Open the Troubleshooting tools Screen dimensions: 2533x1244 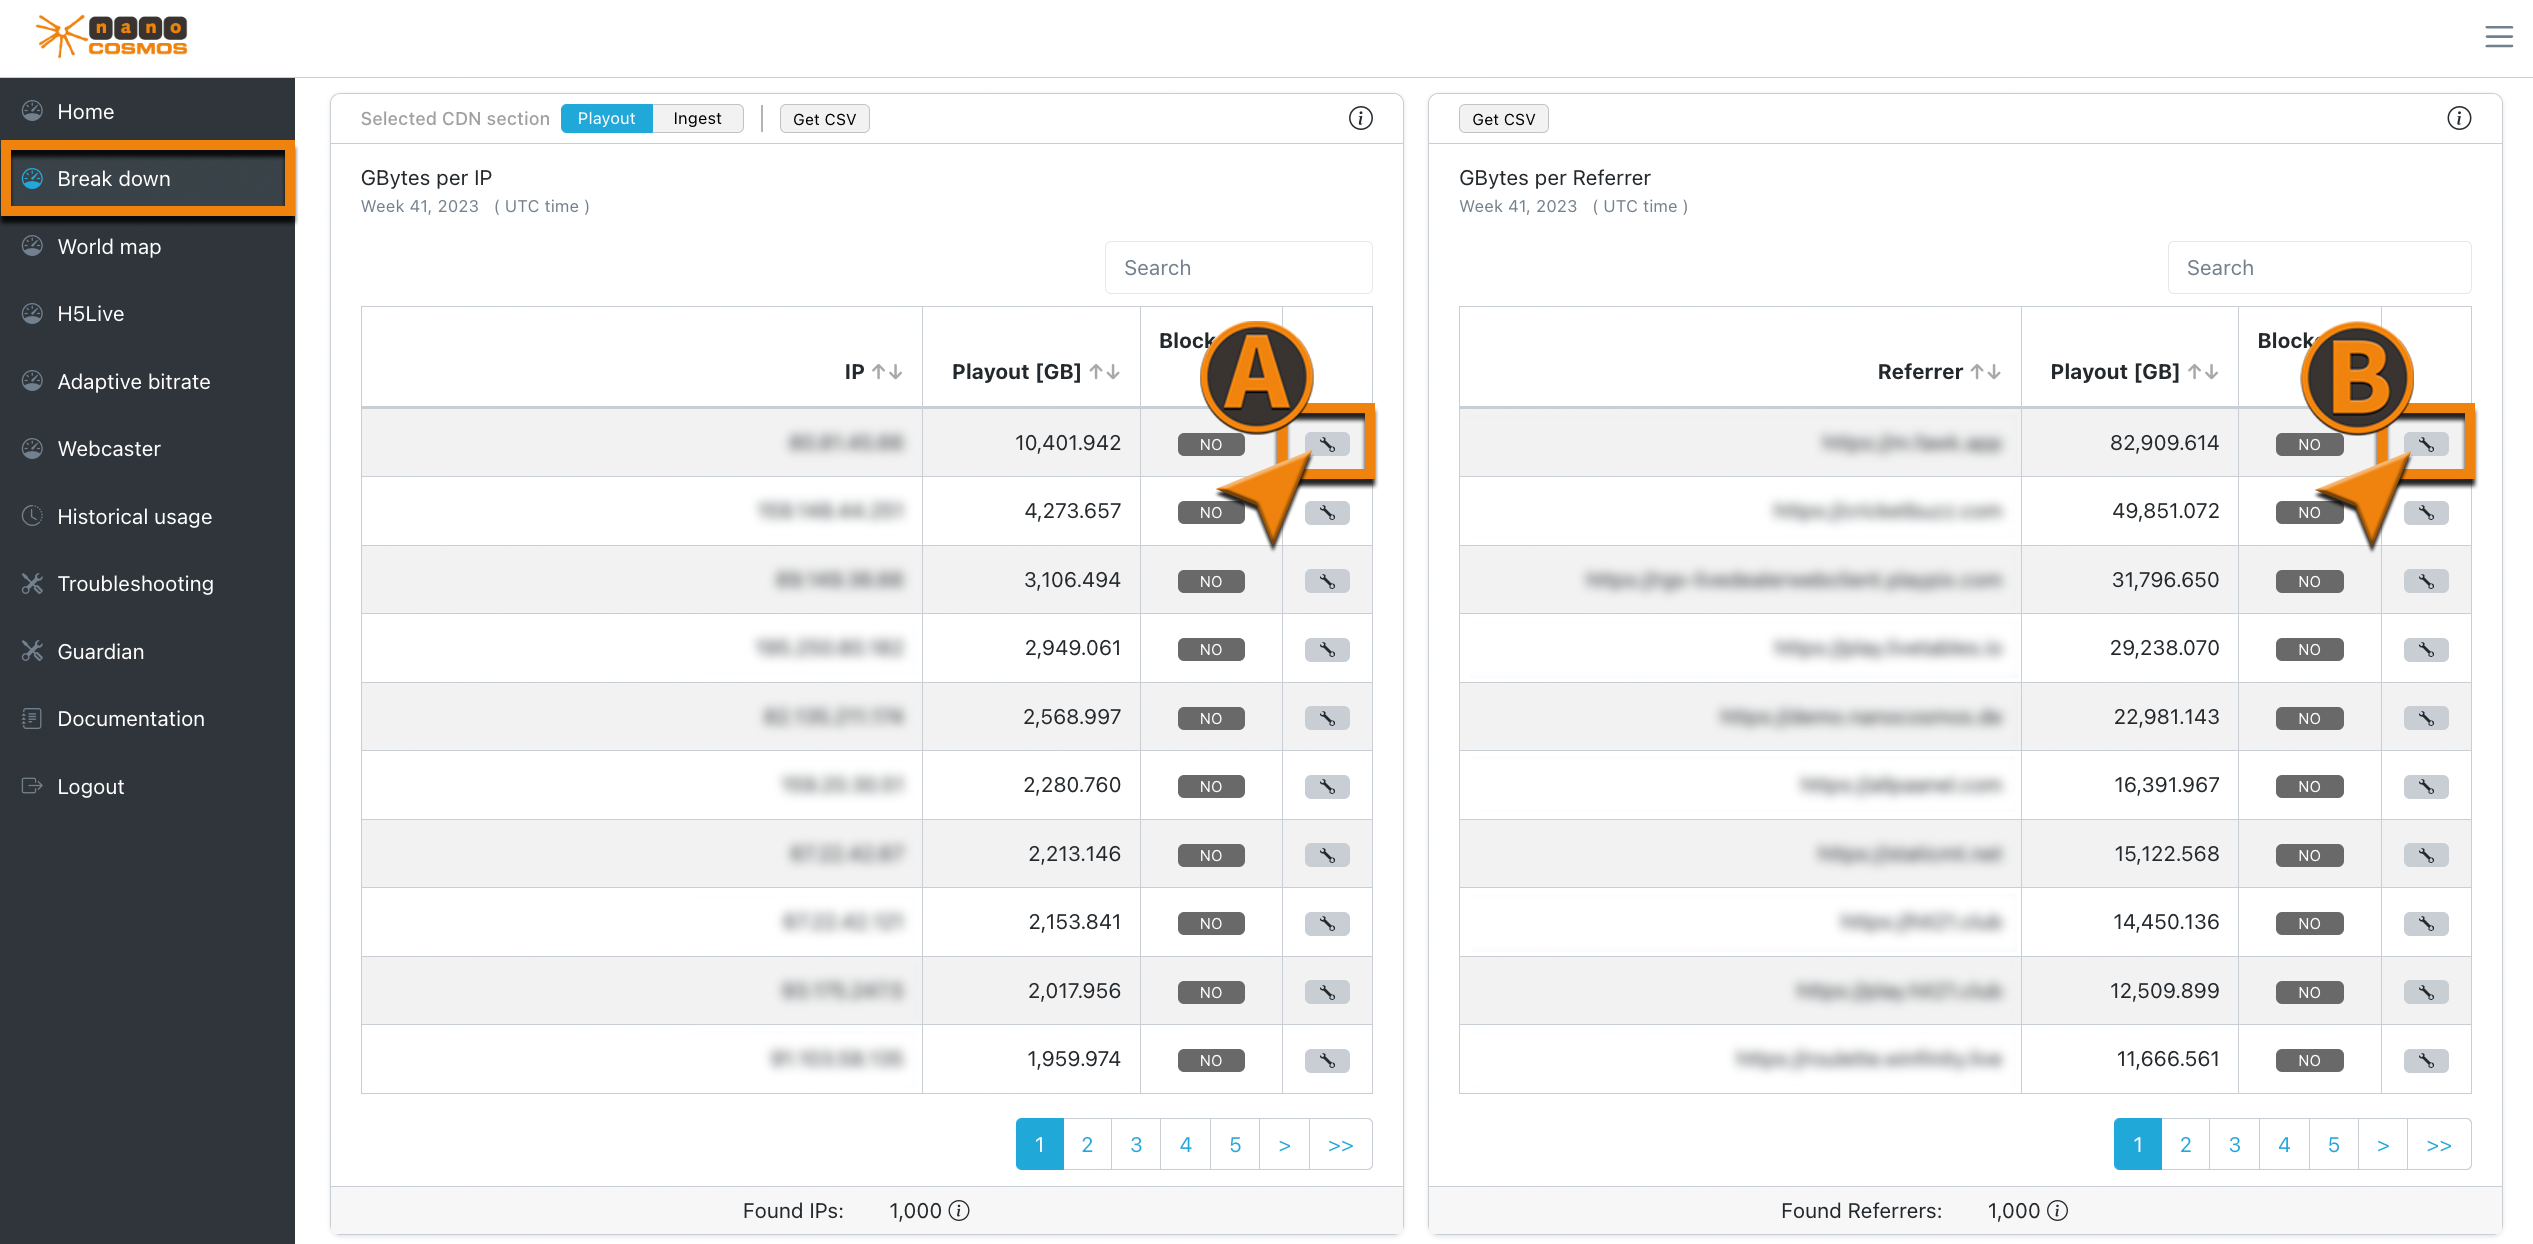pyautogui.click(x=135, y=583)
